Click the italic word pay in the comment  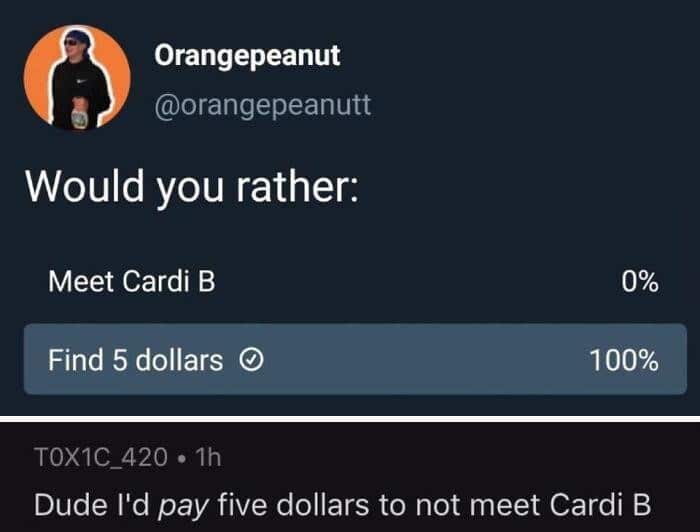[184, 507]
